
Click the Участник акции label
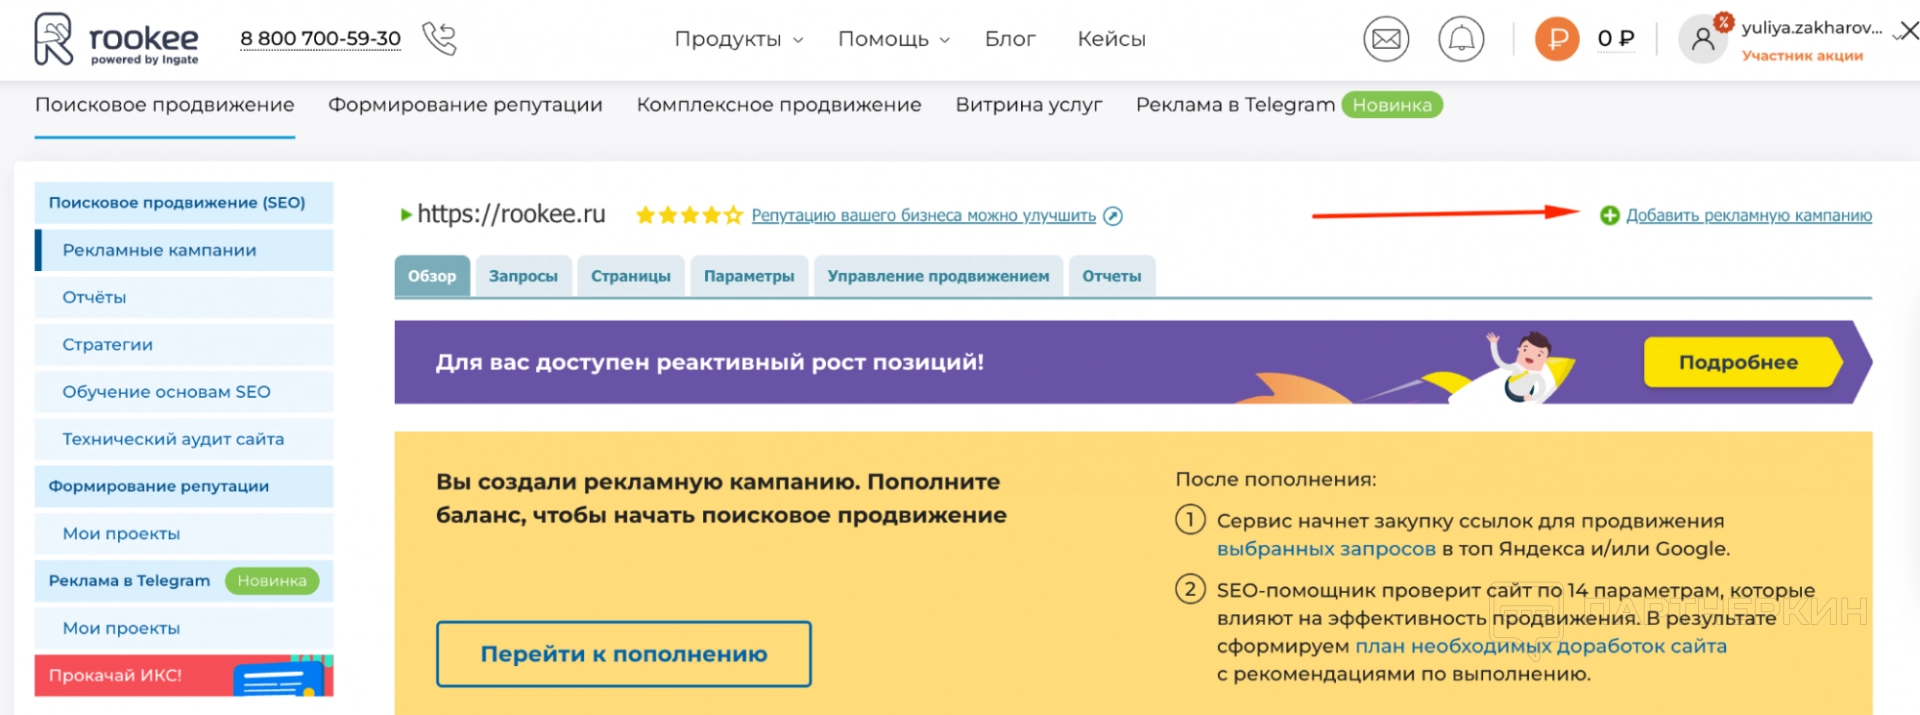tap(1802, 56)
